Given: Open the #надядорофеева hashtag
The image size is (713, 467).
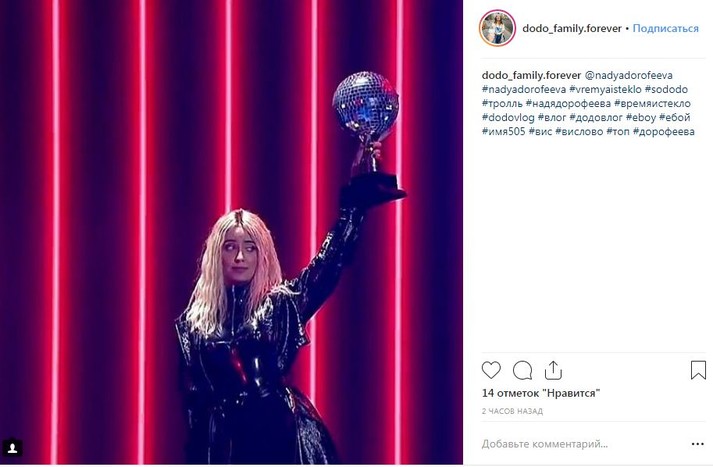Looking at the screenshot, I should (x=568, y=103).
